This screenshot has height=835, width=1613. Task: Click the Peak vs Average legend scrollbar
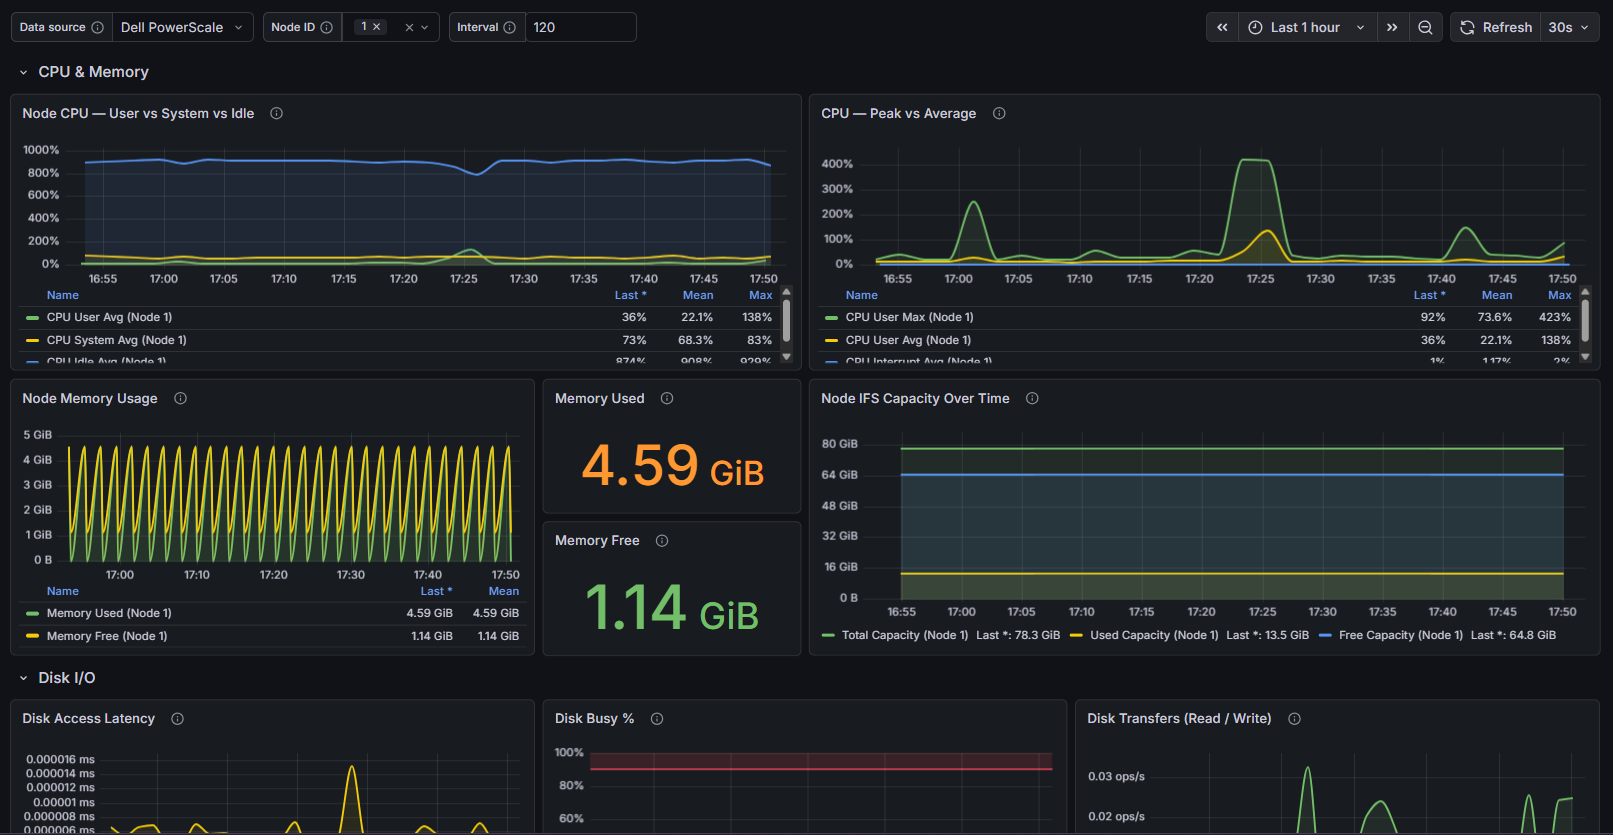[1585, 322]
